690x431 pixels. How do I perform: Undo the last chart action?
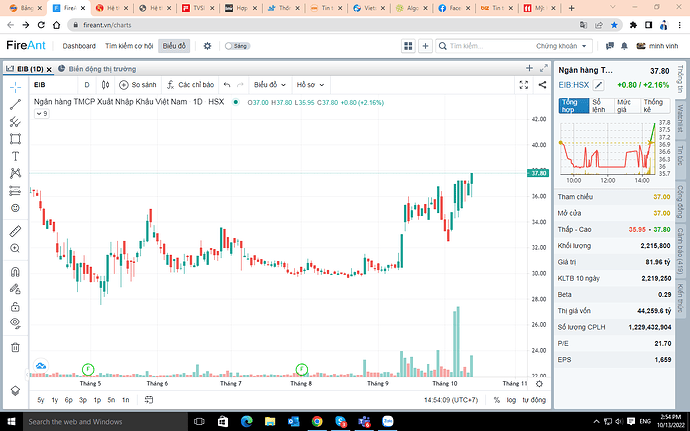pyautogui.click(x=227, y=85)
